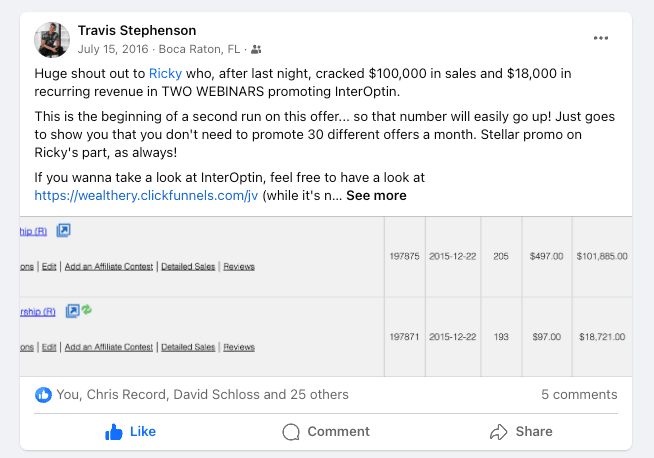The height and width of the screenshot is (458, 654).
Task: Open the post options three-dot menu
Action: (601, 38)
